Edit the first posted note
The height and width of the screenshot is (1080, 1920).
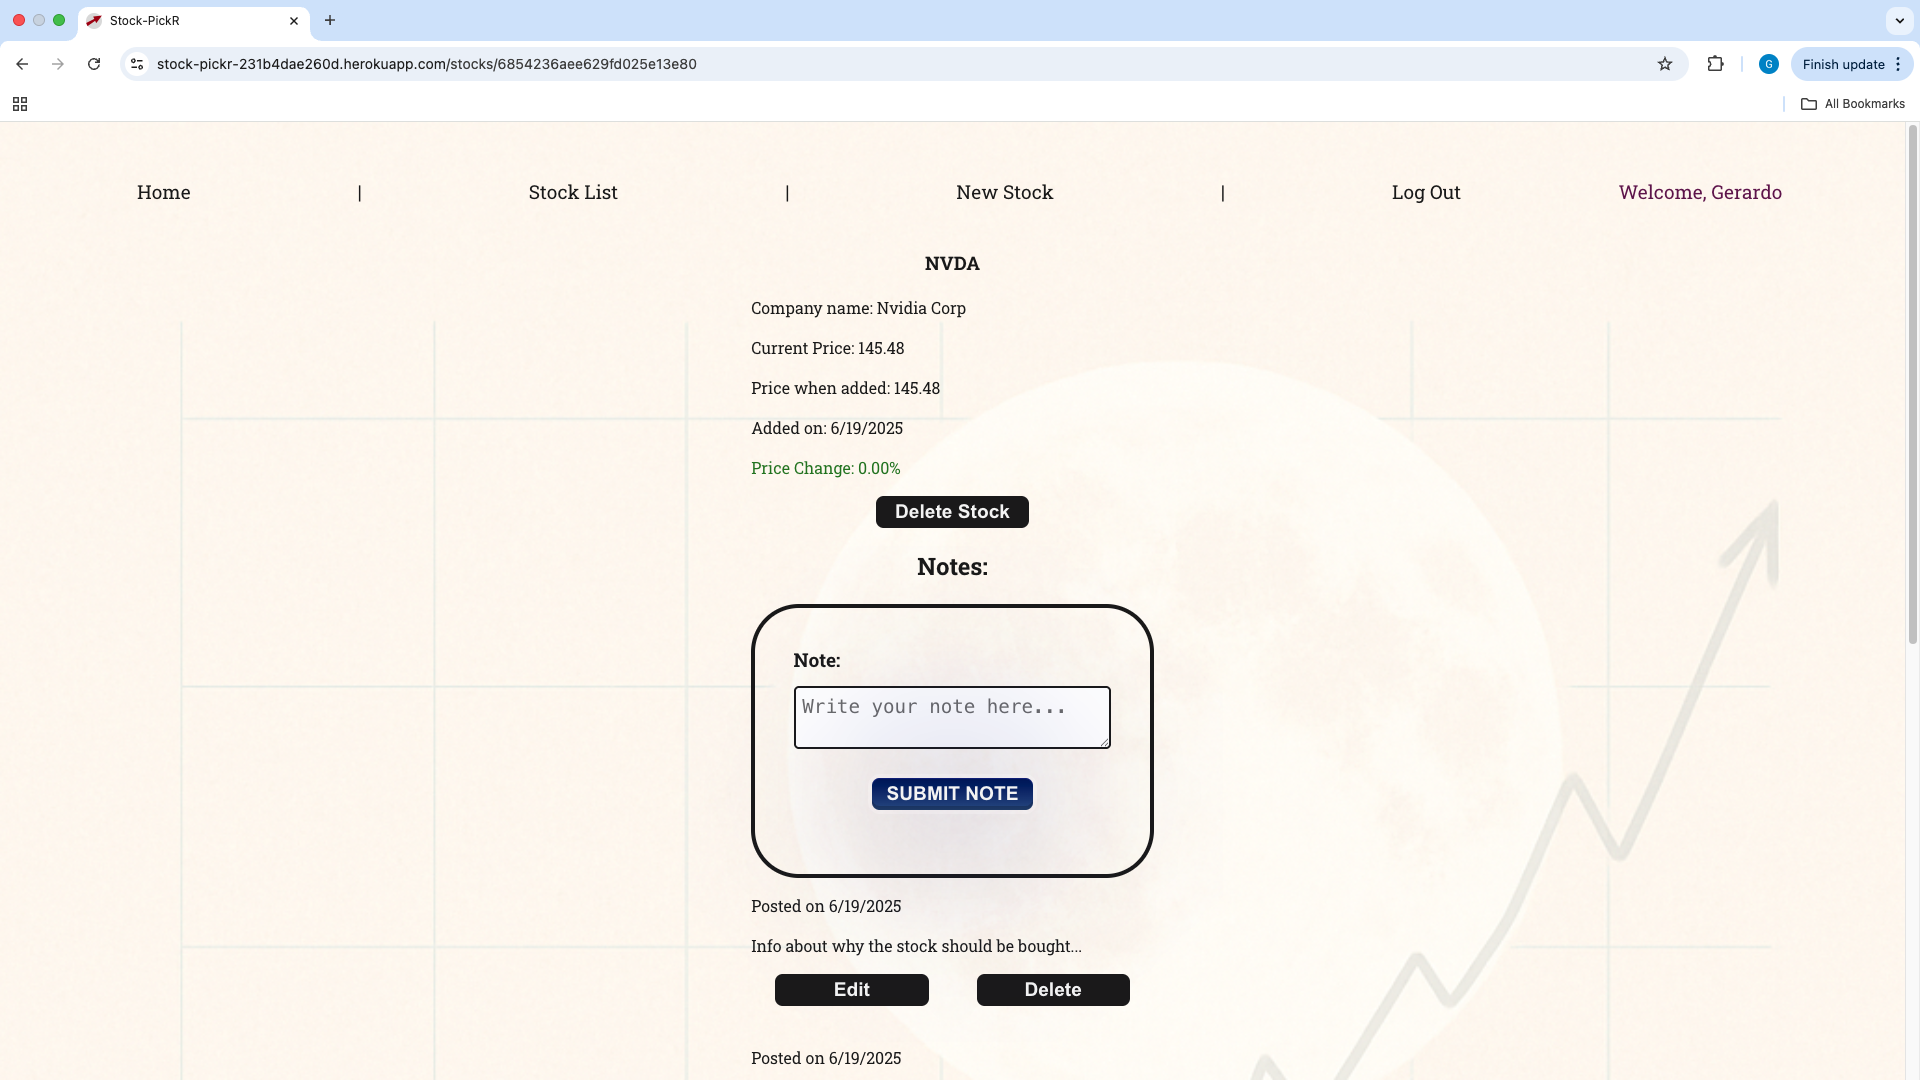click(852, 990)
